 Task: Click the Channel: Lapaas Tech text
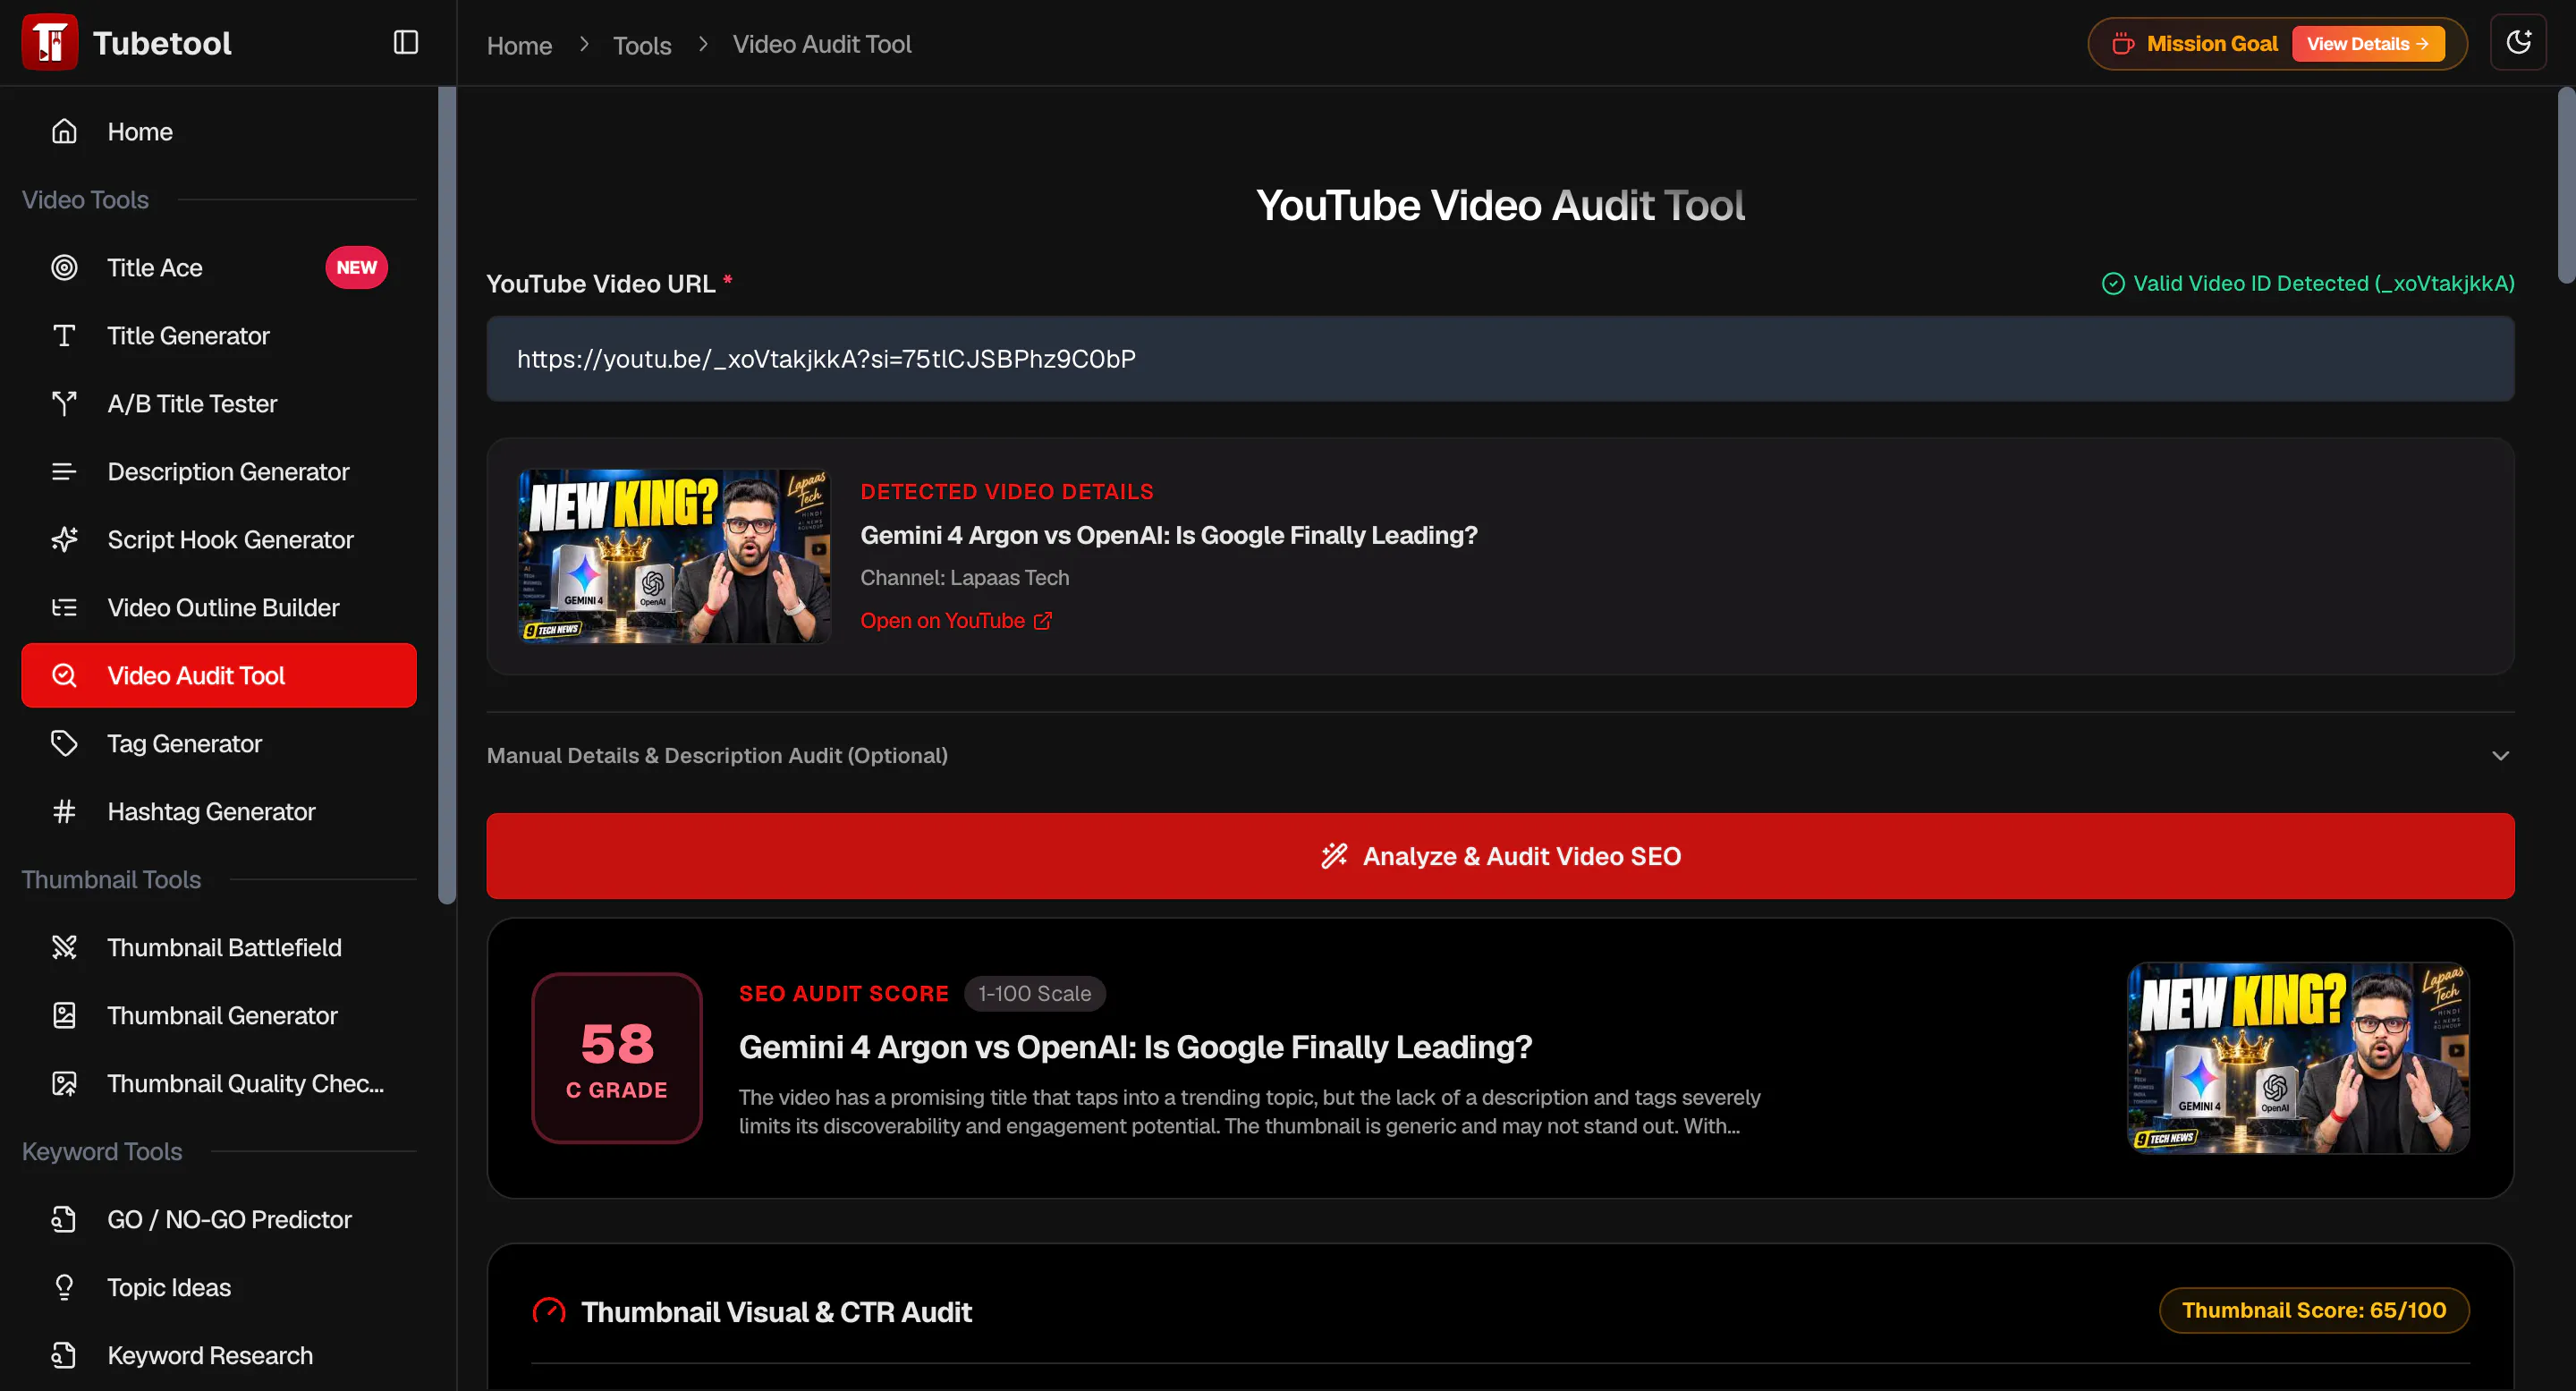964,578
